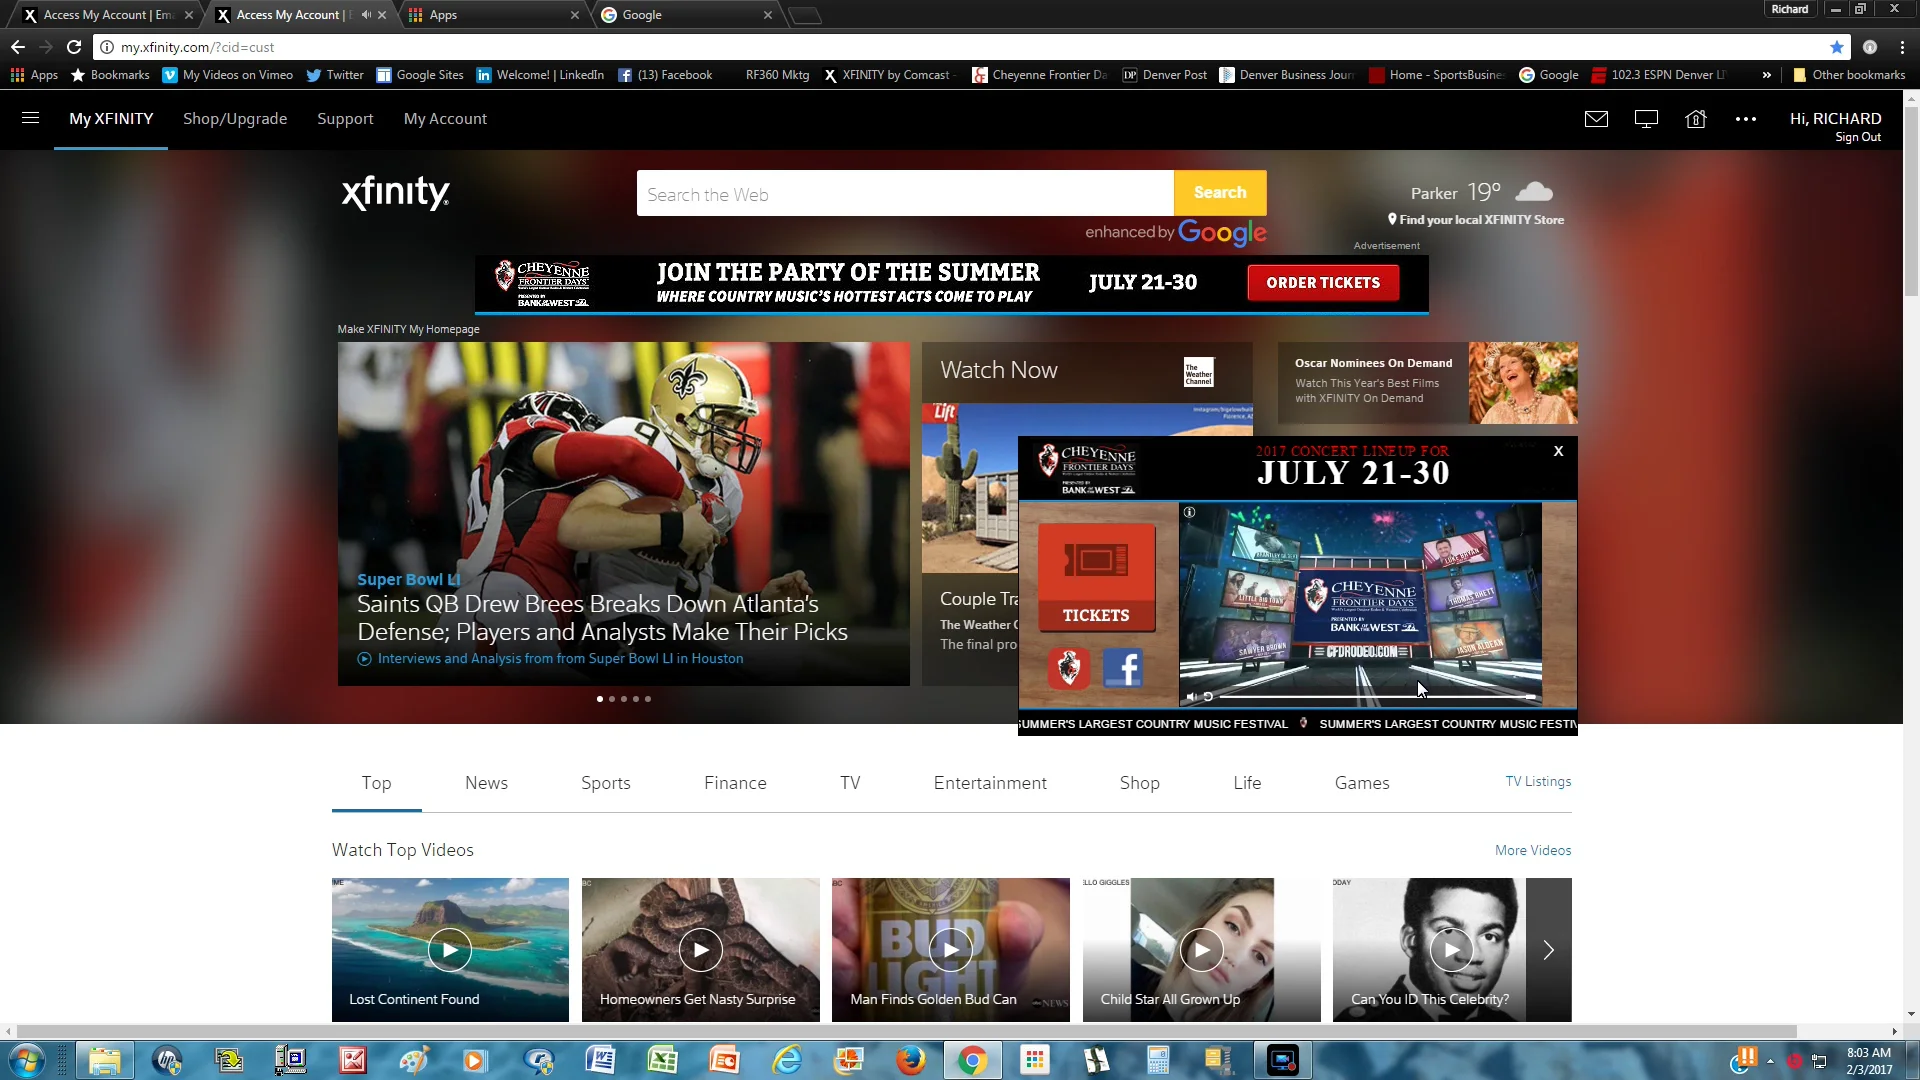Open the TV Listings link
Image resolution: width=1920 pixels, height=1080 pixels.
(1537, 781)
